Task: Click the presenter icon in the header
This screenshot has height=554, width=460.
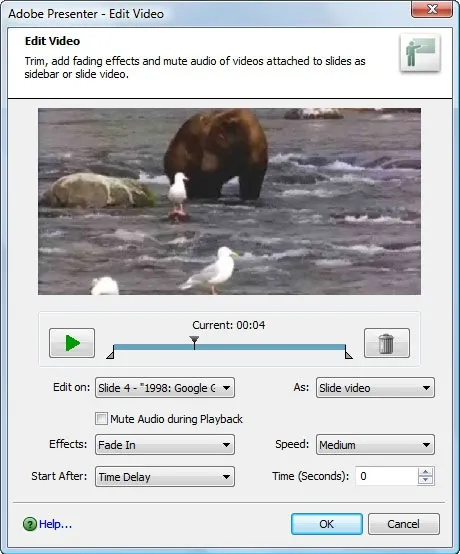Action: click(420, 53)
